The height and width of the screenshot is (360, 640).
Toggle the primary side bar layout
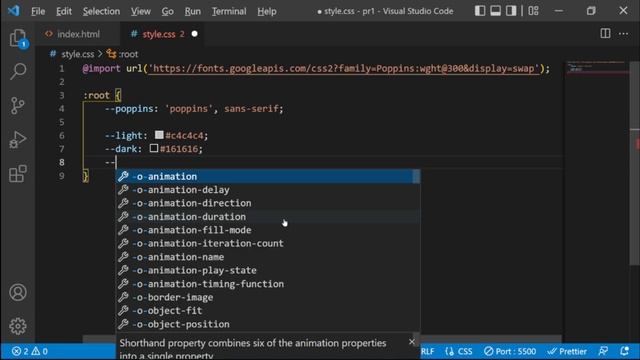(480, 11)
